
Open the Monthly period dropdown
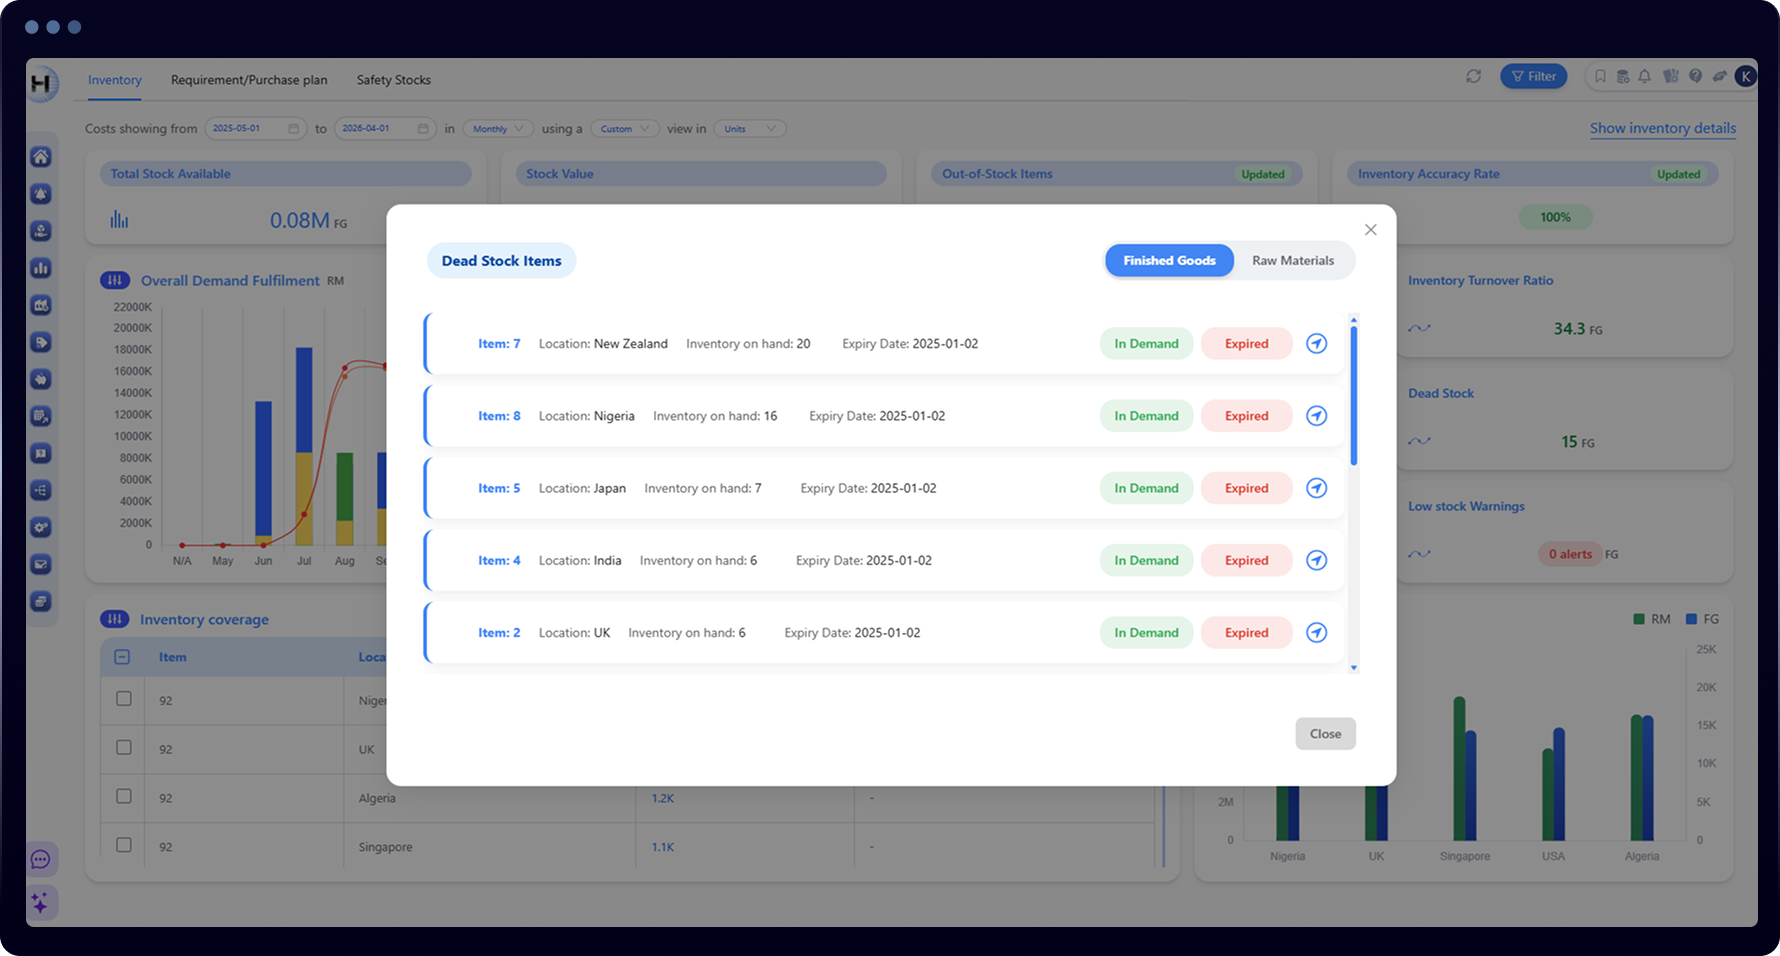[498, 128]
